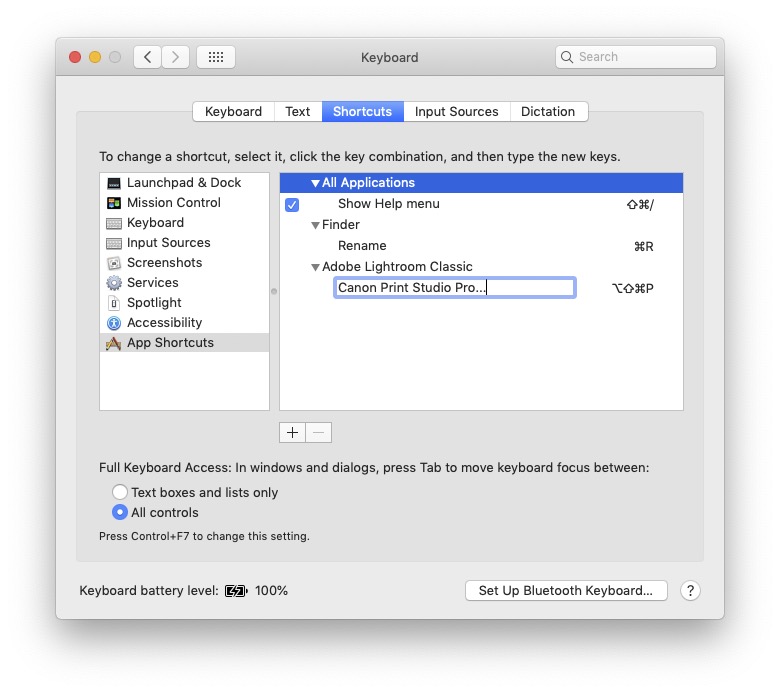
Task: Select the Spotlight category icon
Action: (114, 303)
